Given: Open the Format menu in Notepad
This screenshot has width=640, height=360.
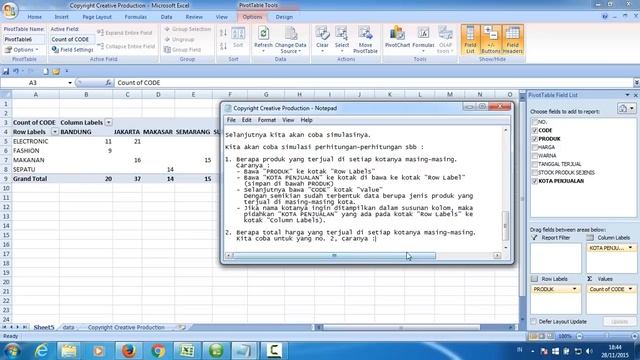Looking at the screenshot, I should (x=267, y=120).
